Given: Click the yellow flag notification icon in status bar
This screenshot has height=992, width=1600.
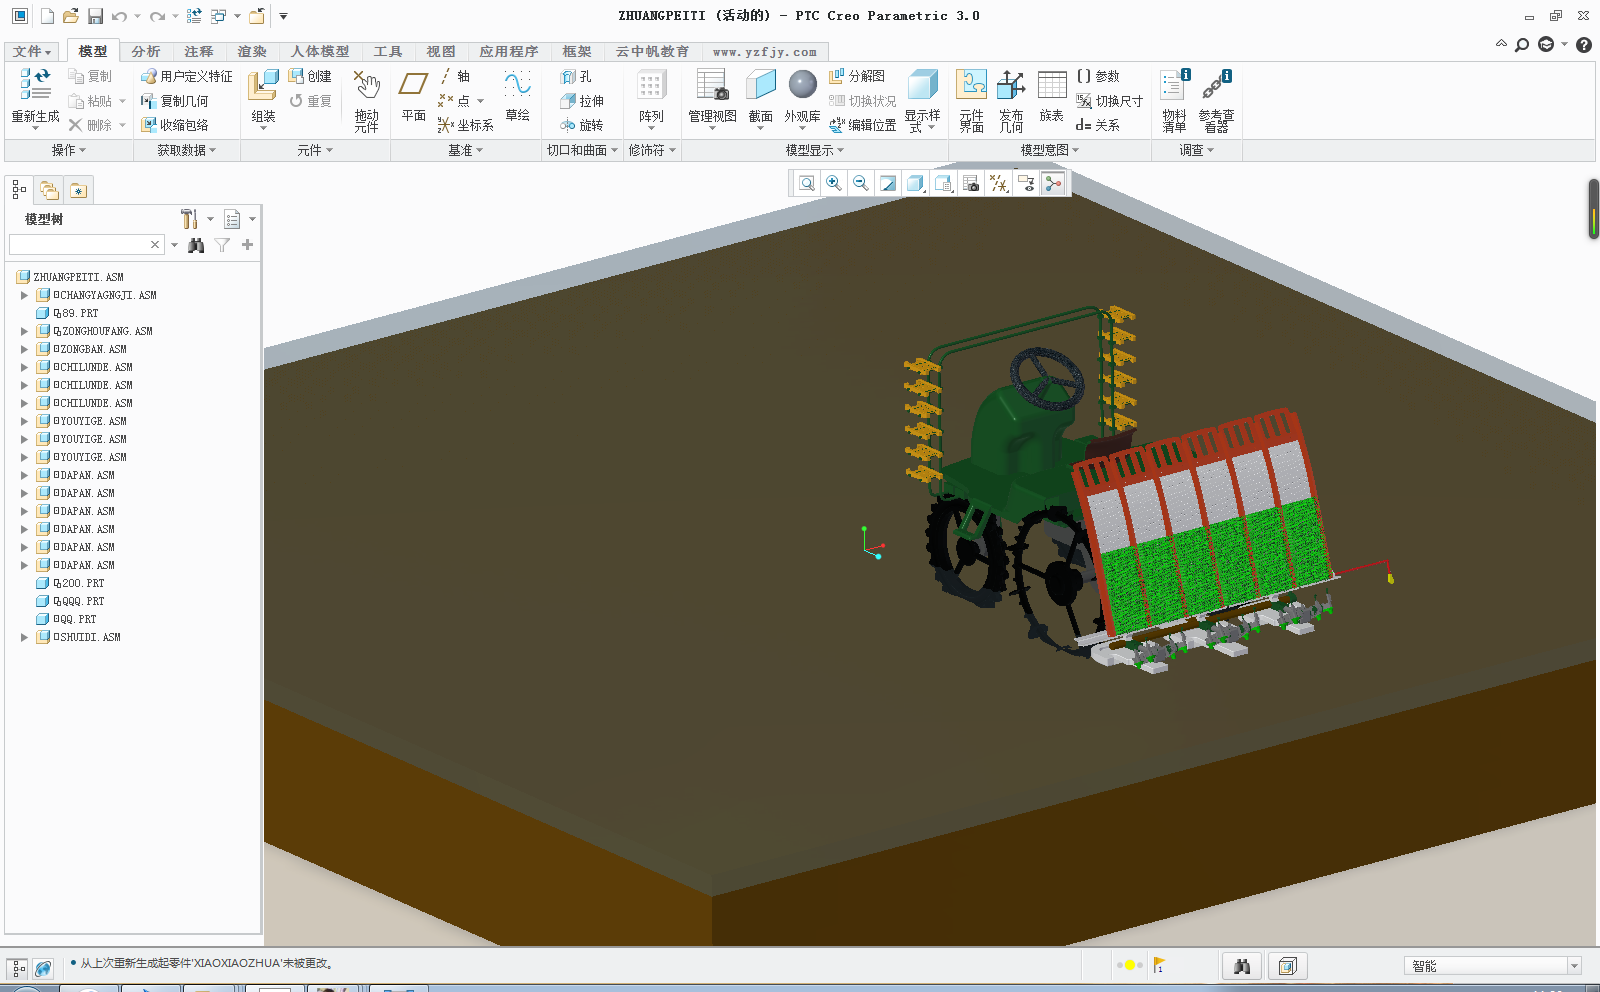Looking at the screenshot, I should (x=1159, y=966).
